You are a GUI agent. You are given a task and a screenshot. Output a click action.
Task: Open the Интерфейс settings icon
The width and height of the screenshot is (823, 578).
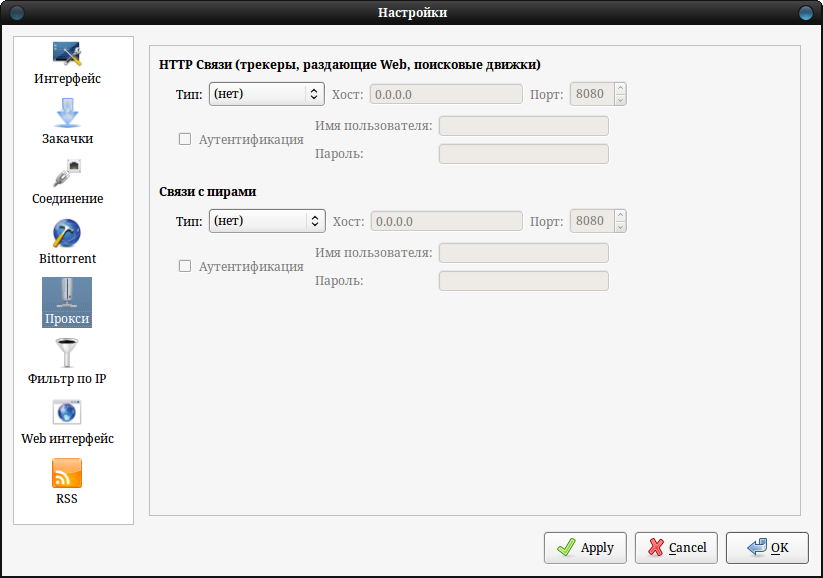click(67, 54)
